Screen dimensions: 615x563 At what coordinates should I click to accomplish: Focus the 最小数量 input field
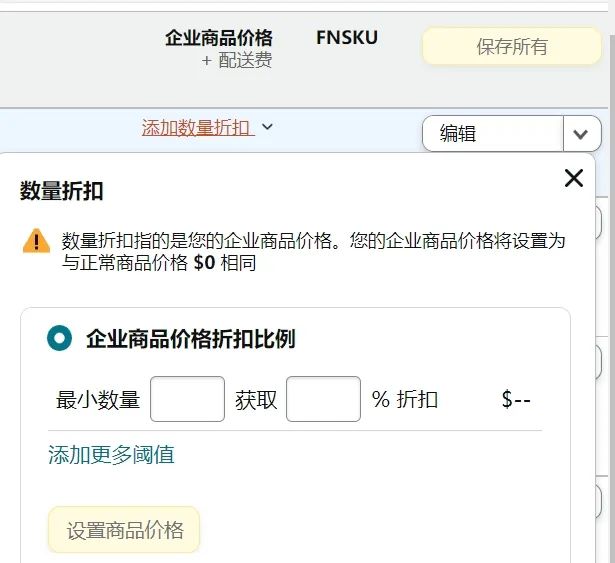tap(187, 399)
